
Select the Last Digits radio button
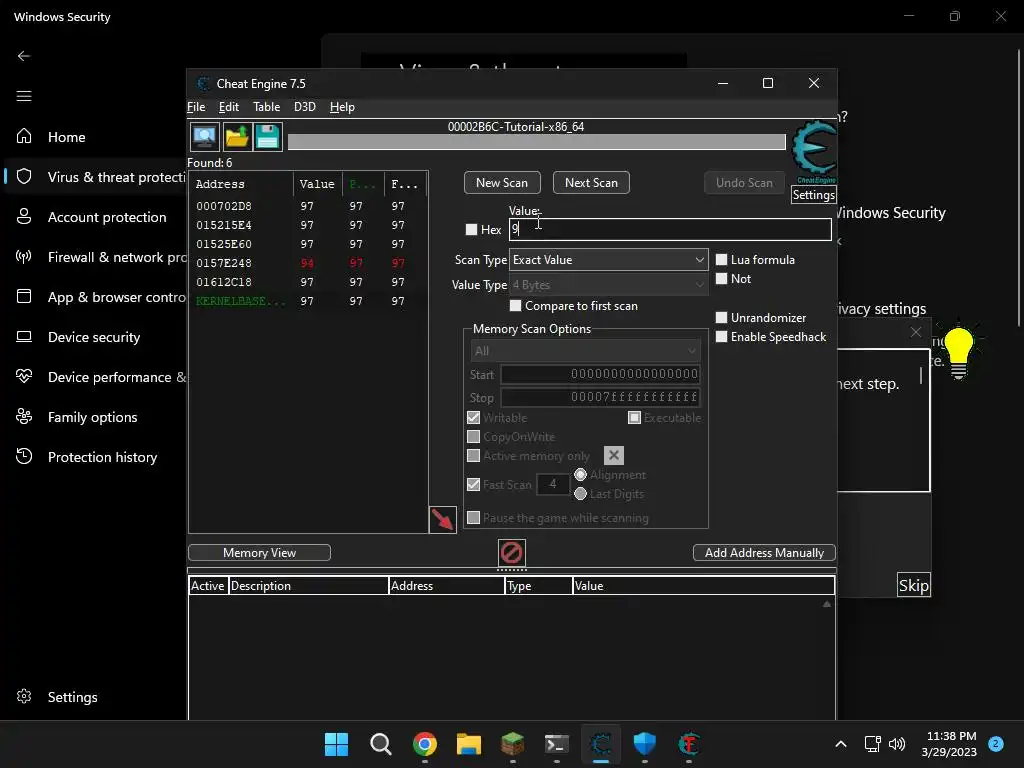click(x=580, y=493)
